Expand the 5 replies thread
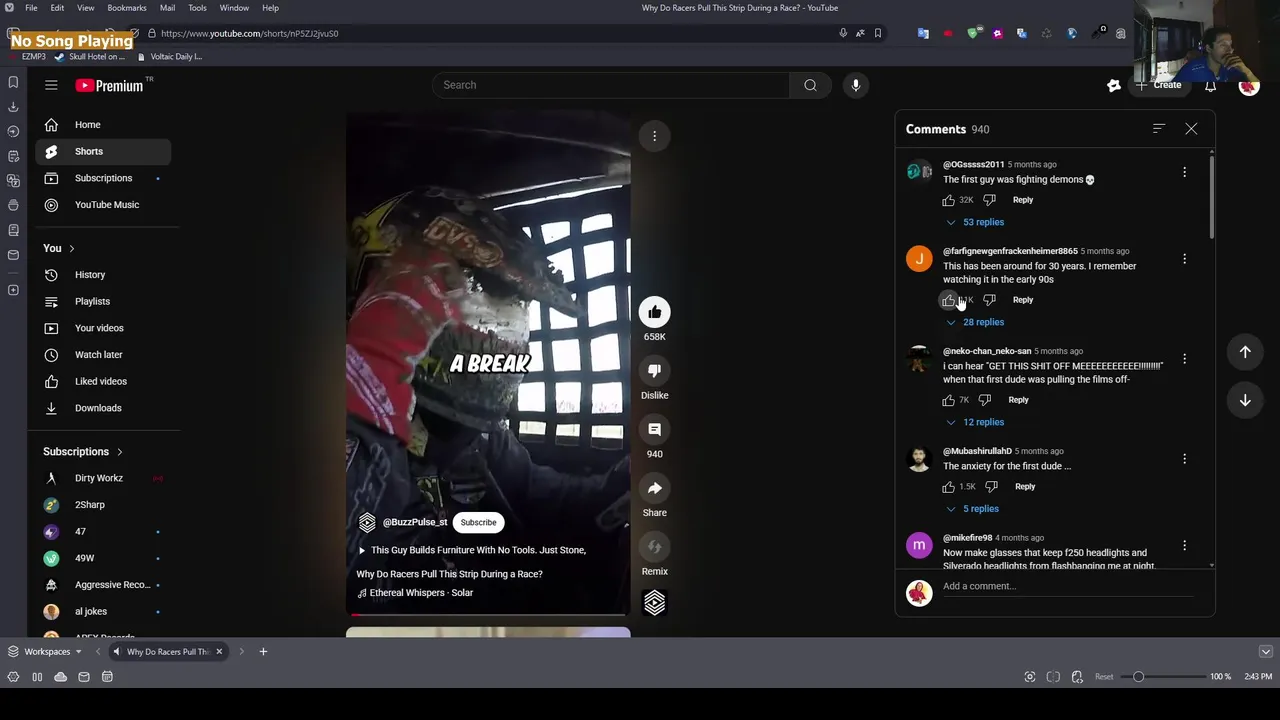Screen dimensions: 1280x720 [x=972, y=509]
